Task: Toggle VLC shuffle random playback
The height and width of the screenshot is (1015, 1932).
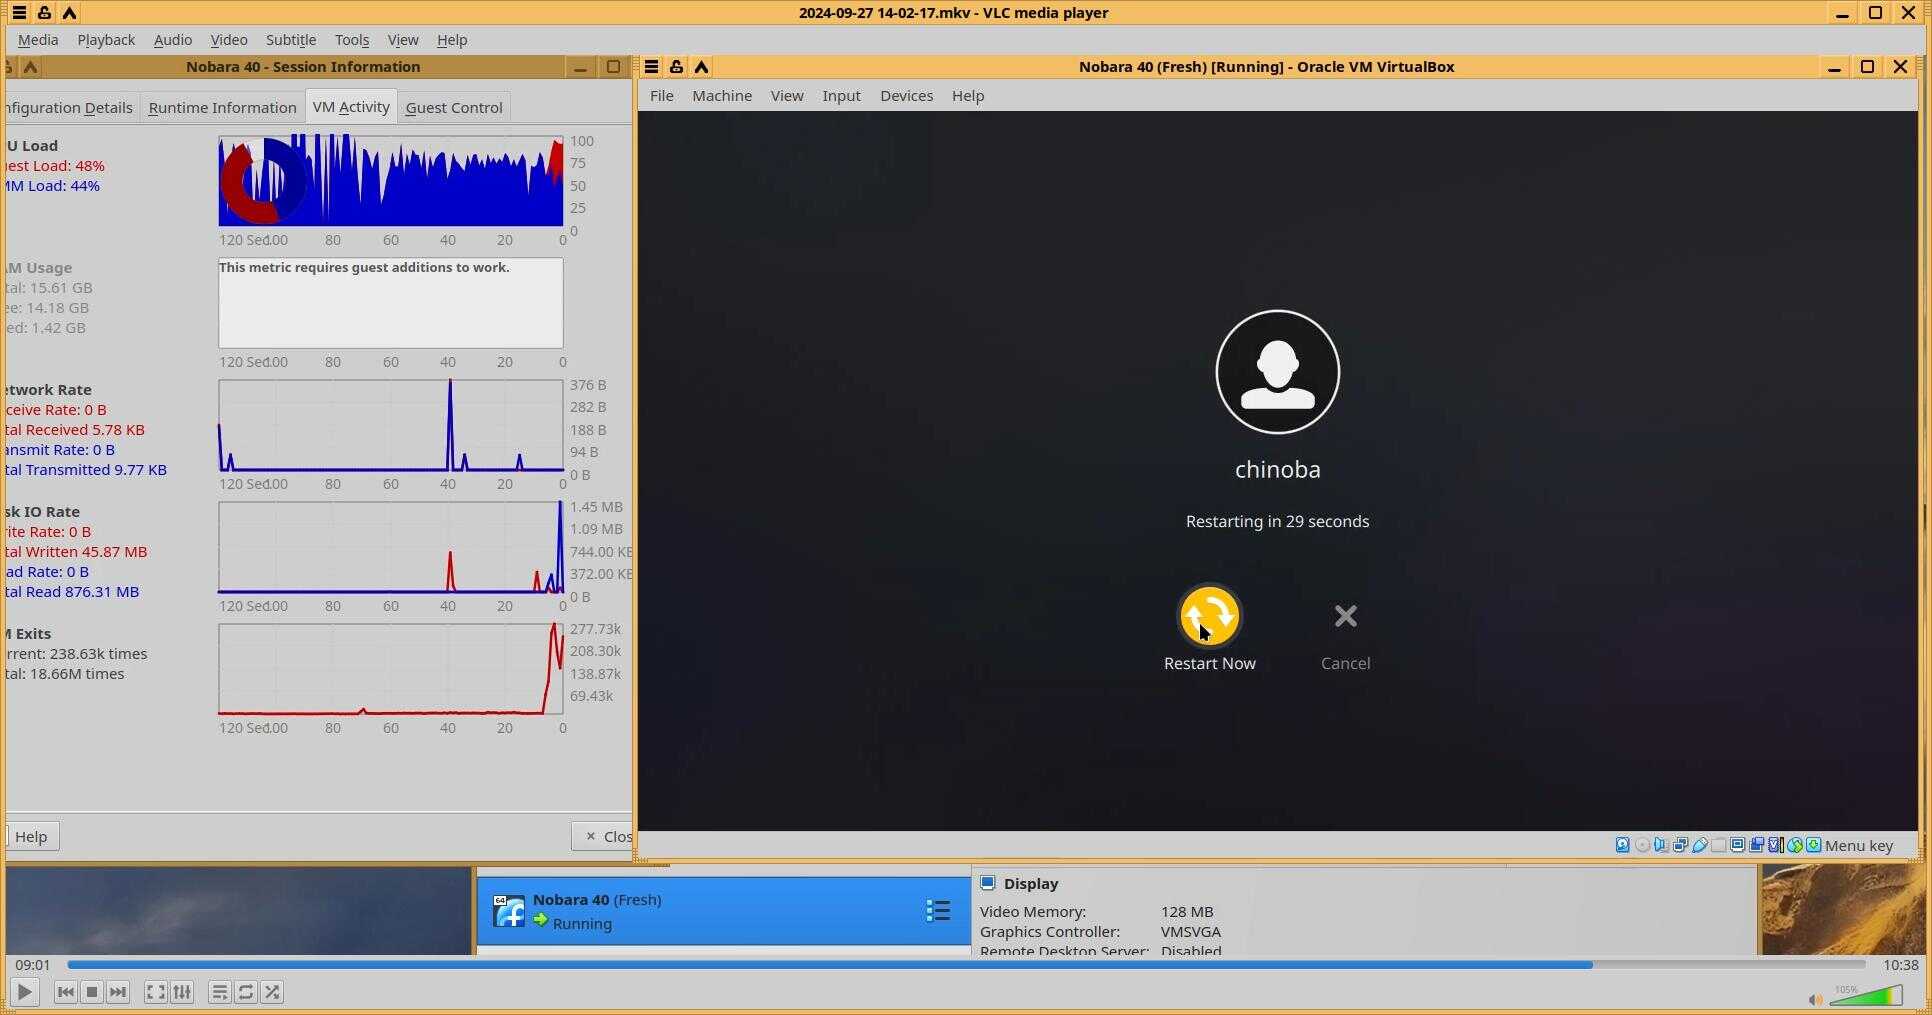Action: [272, 992]
